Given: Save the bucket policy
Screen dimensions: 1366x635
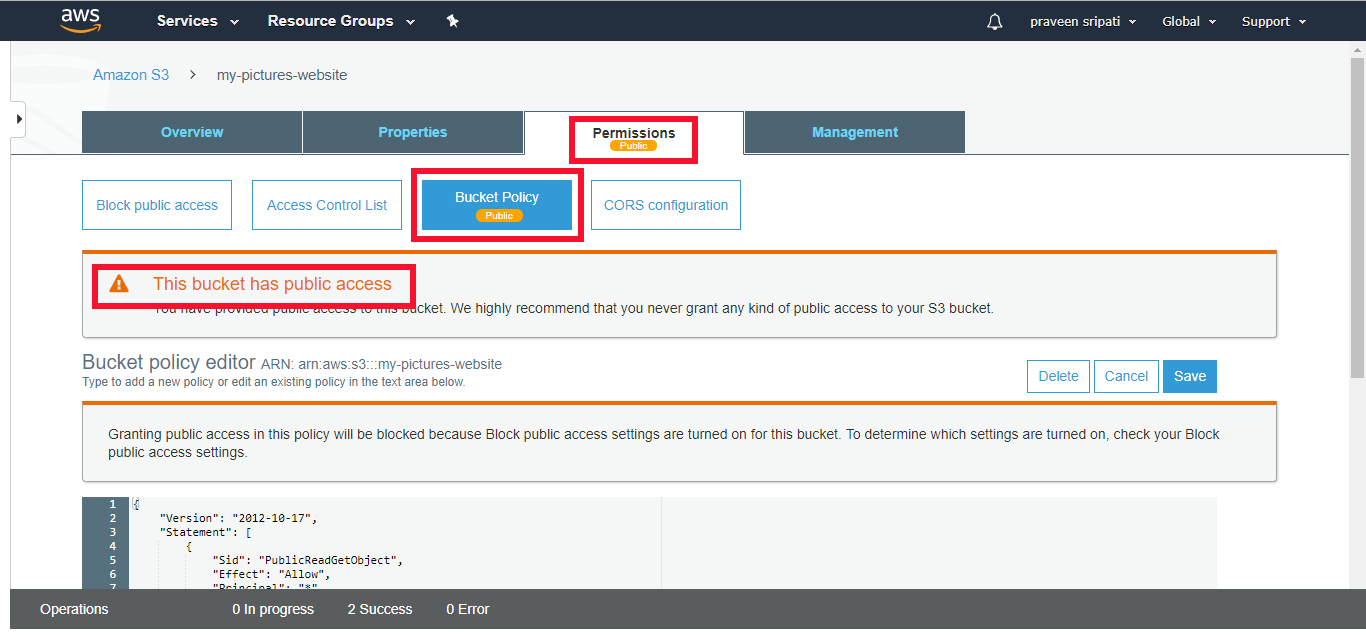Looking at the screenshot, I should tap(1189, 376).
